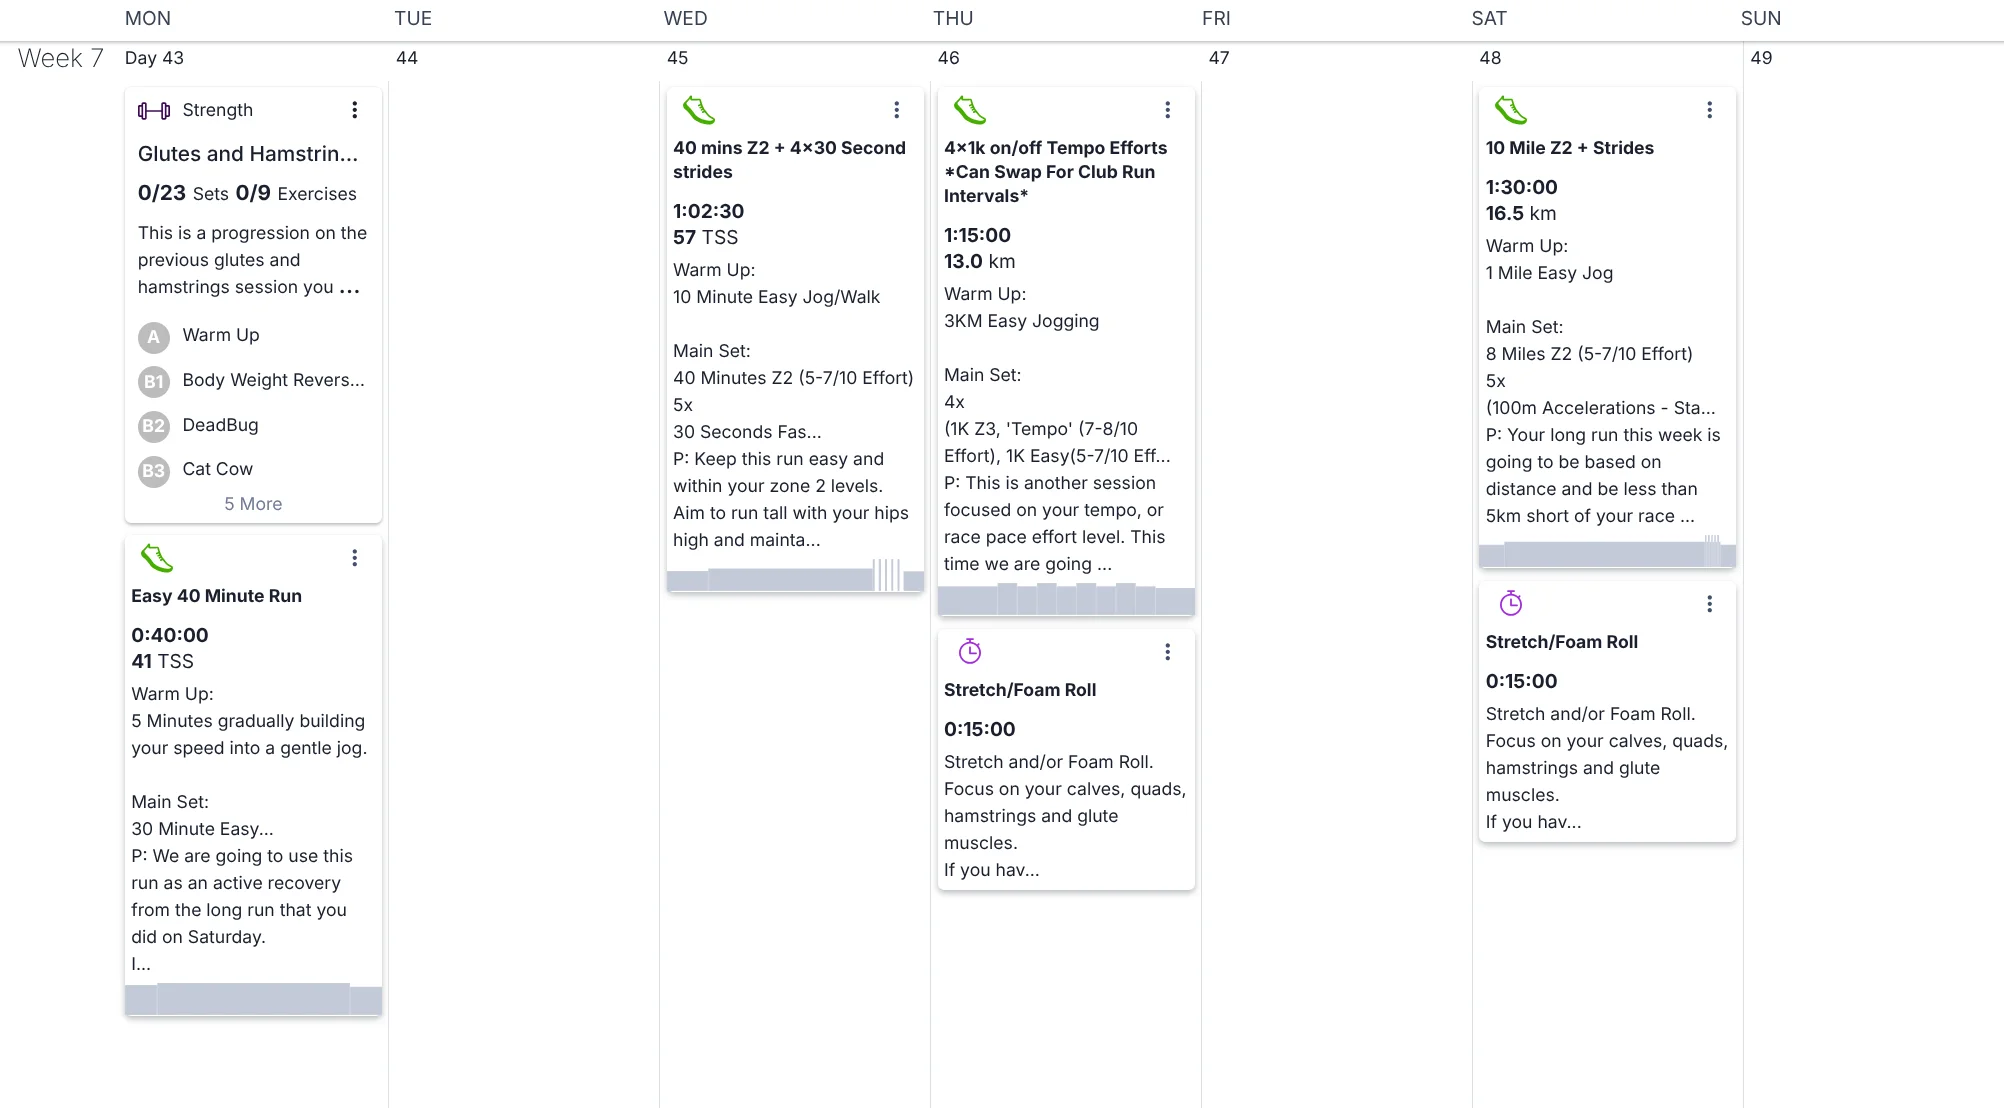
Task: Select the Day 43 Monday header
Action: point(154,58)
